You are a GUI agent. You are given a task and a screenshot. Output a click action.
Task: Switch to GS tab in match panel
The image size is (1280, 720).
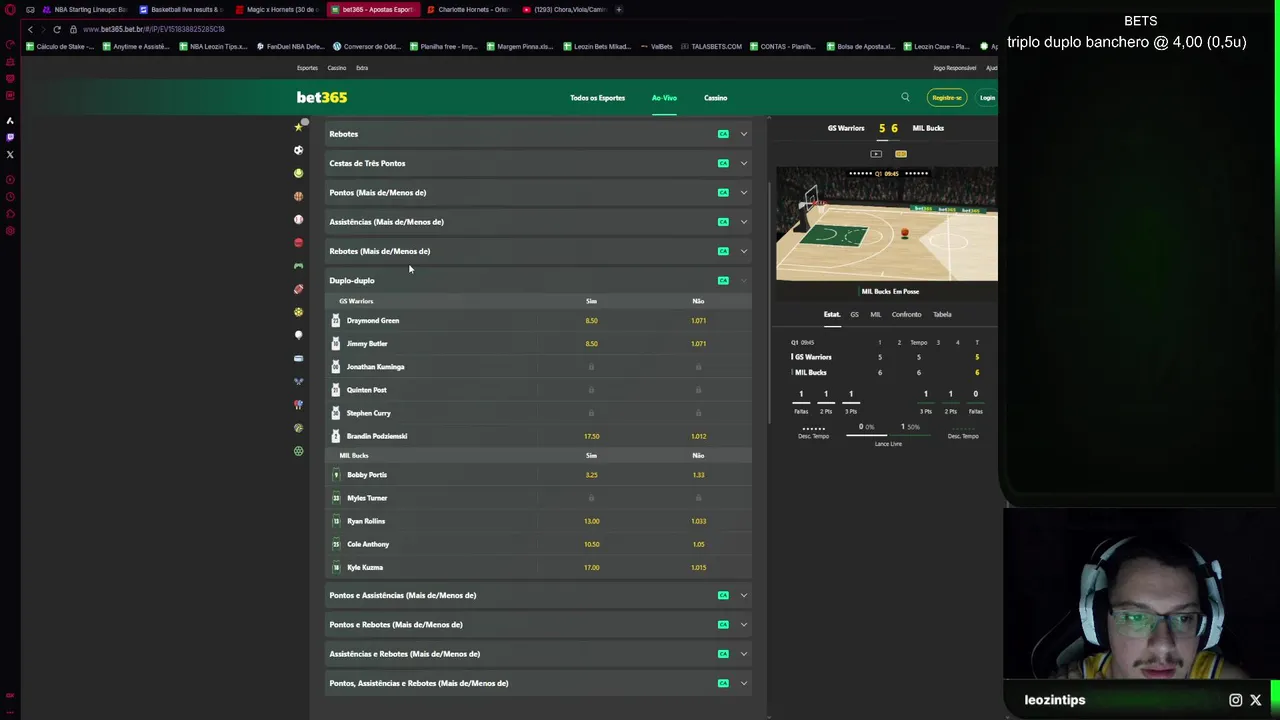[x=854, y=314]
